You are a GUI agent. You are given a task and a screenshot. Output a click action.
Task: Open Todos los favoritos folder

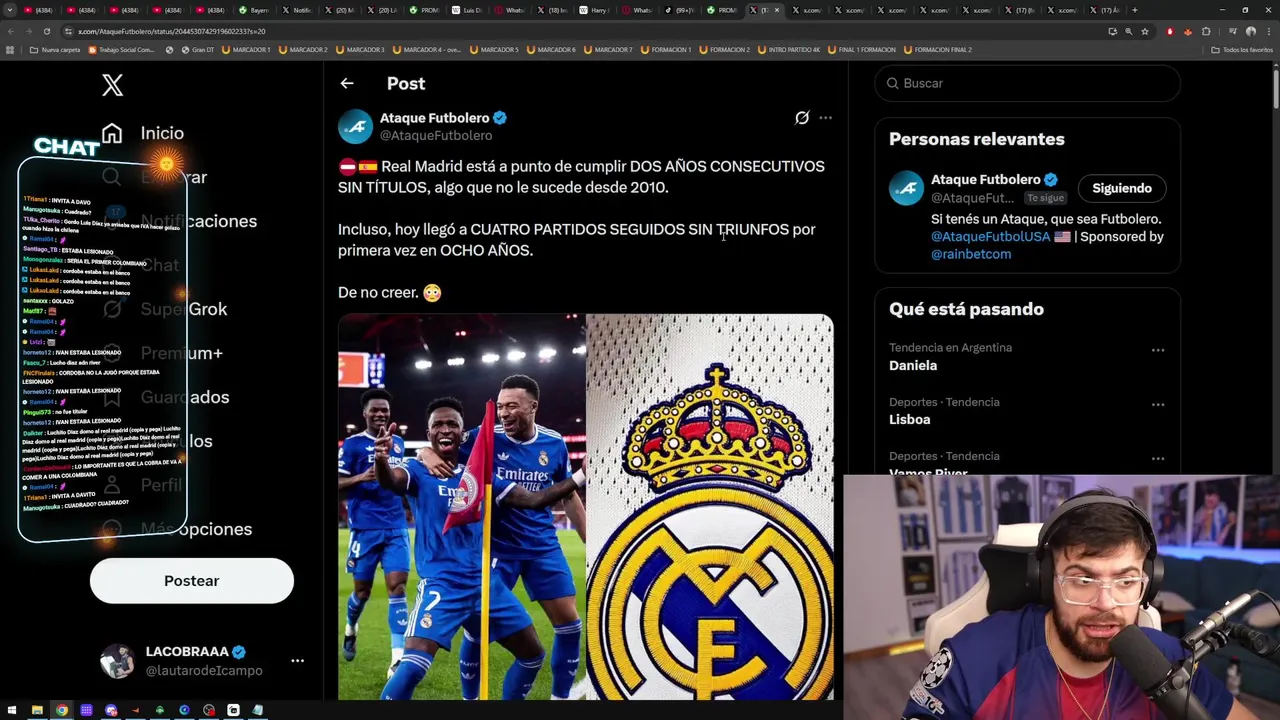tap(1243, 50)
